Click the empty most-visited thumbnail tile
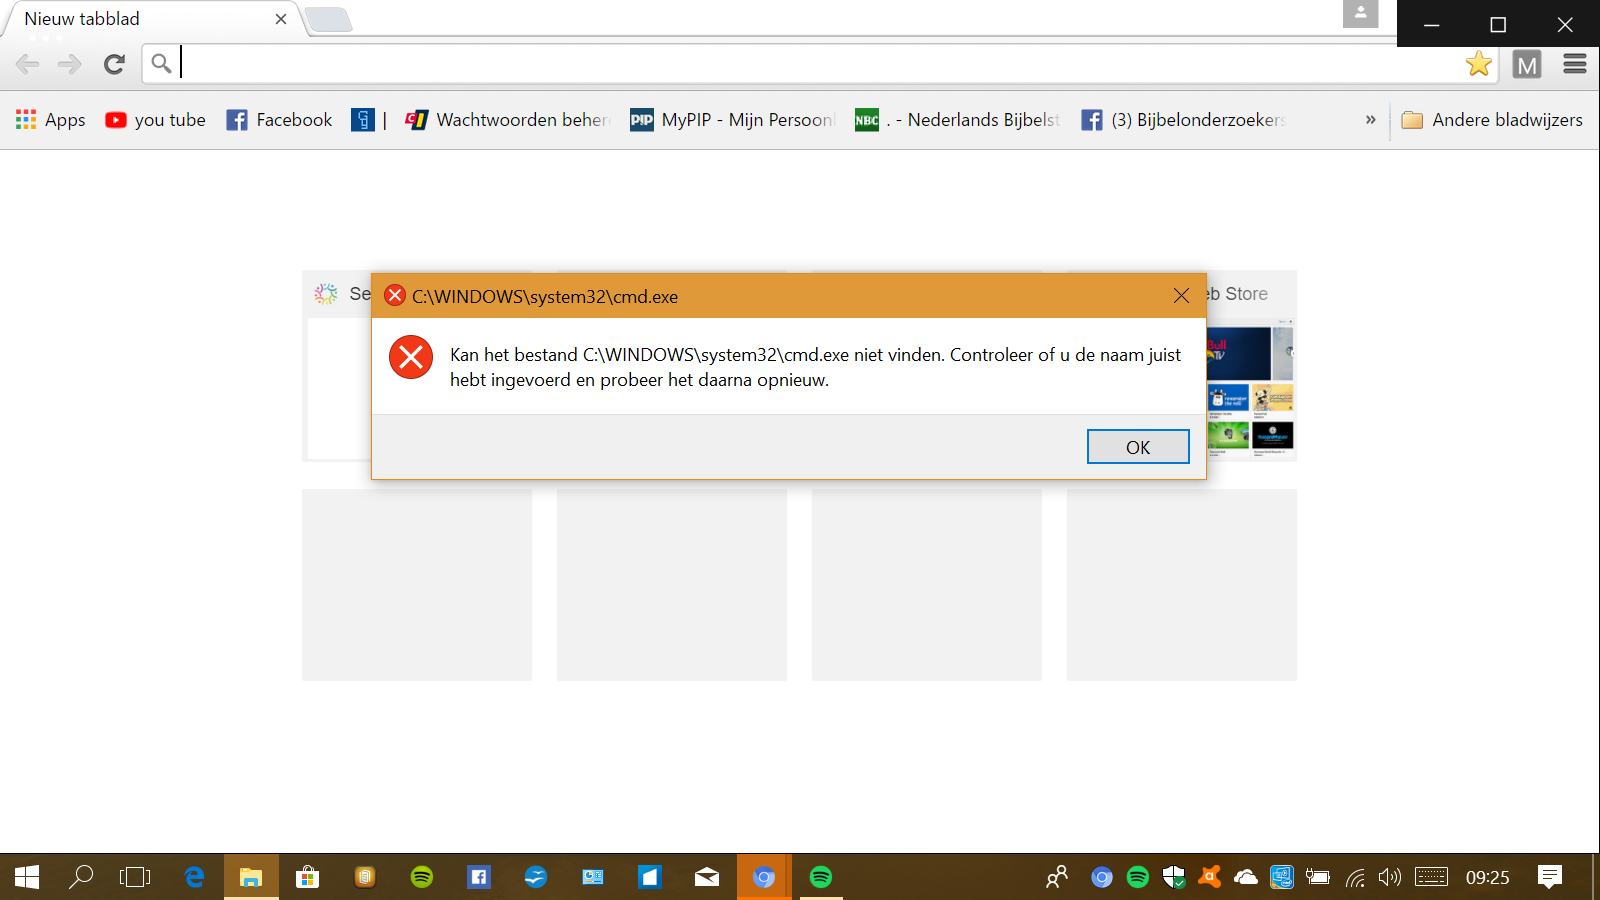The height and width of the screenshot is (900, 1600). tap(417, 585)
